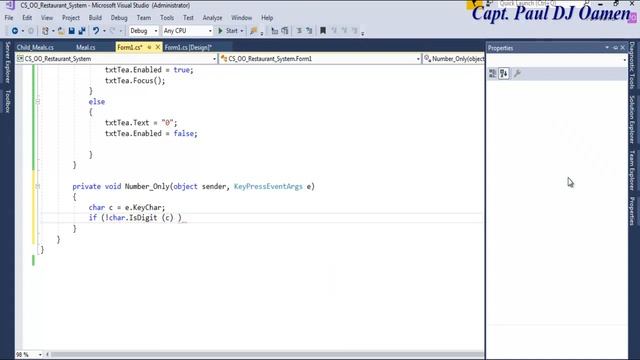This screenshot has width=640, height=360.
Task: Open the Toolbox side tab
Action: (7, 101)
